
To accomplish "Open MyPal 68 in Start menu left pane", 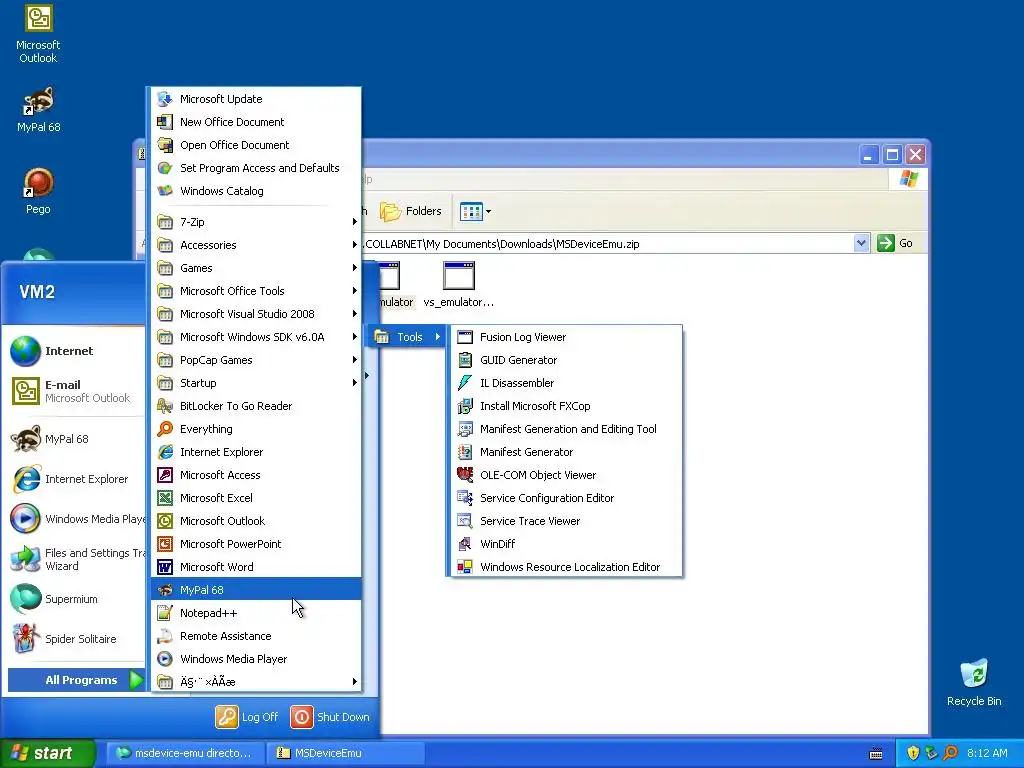I will coord(75,439).
